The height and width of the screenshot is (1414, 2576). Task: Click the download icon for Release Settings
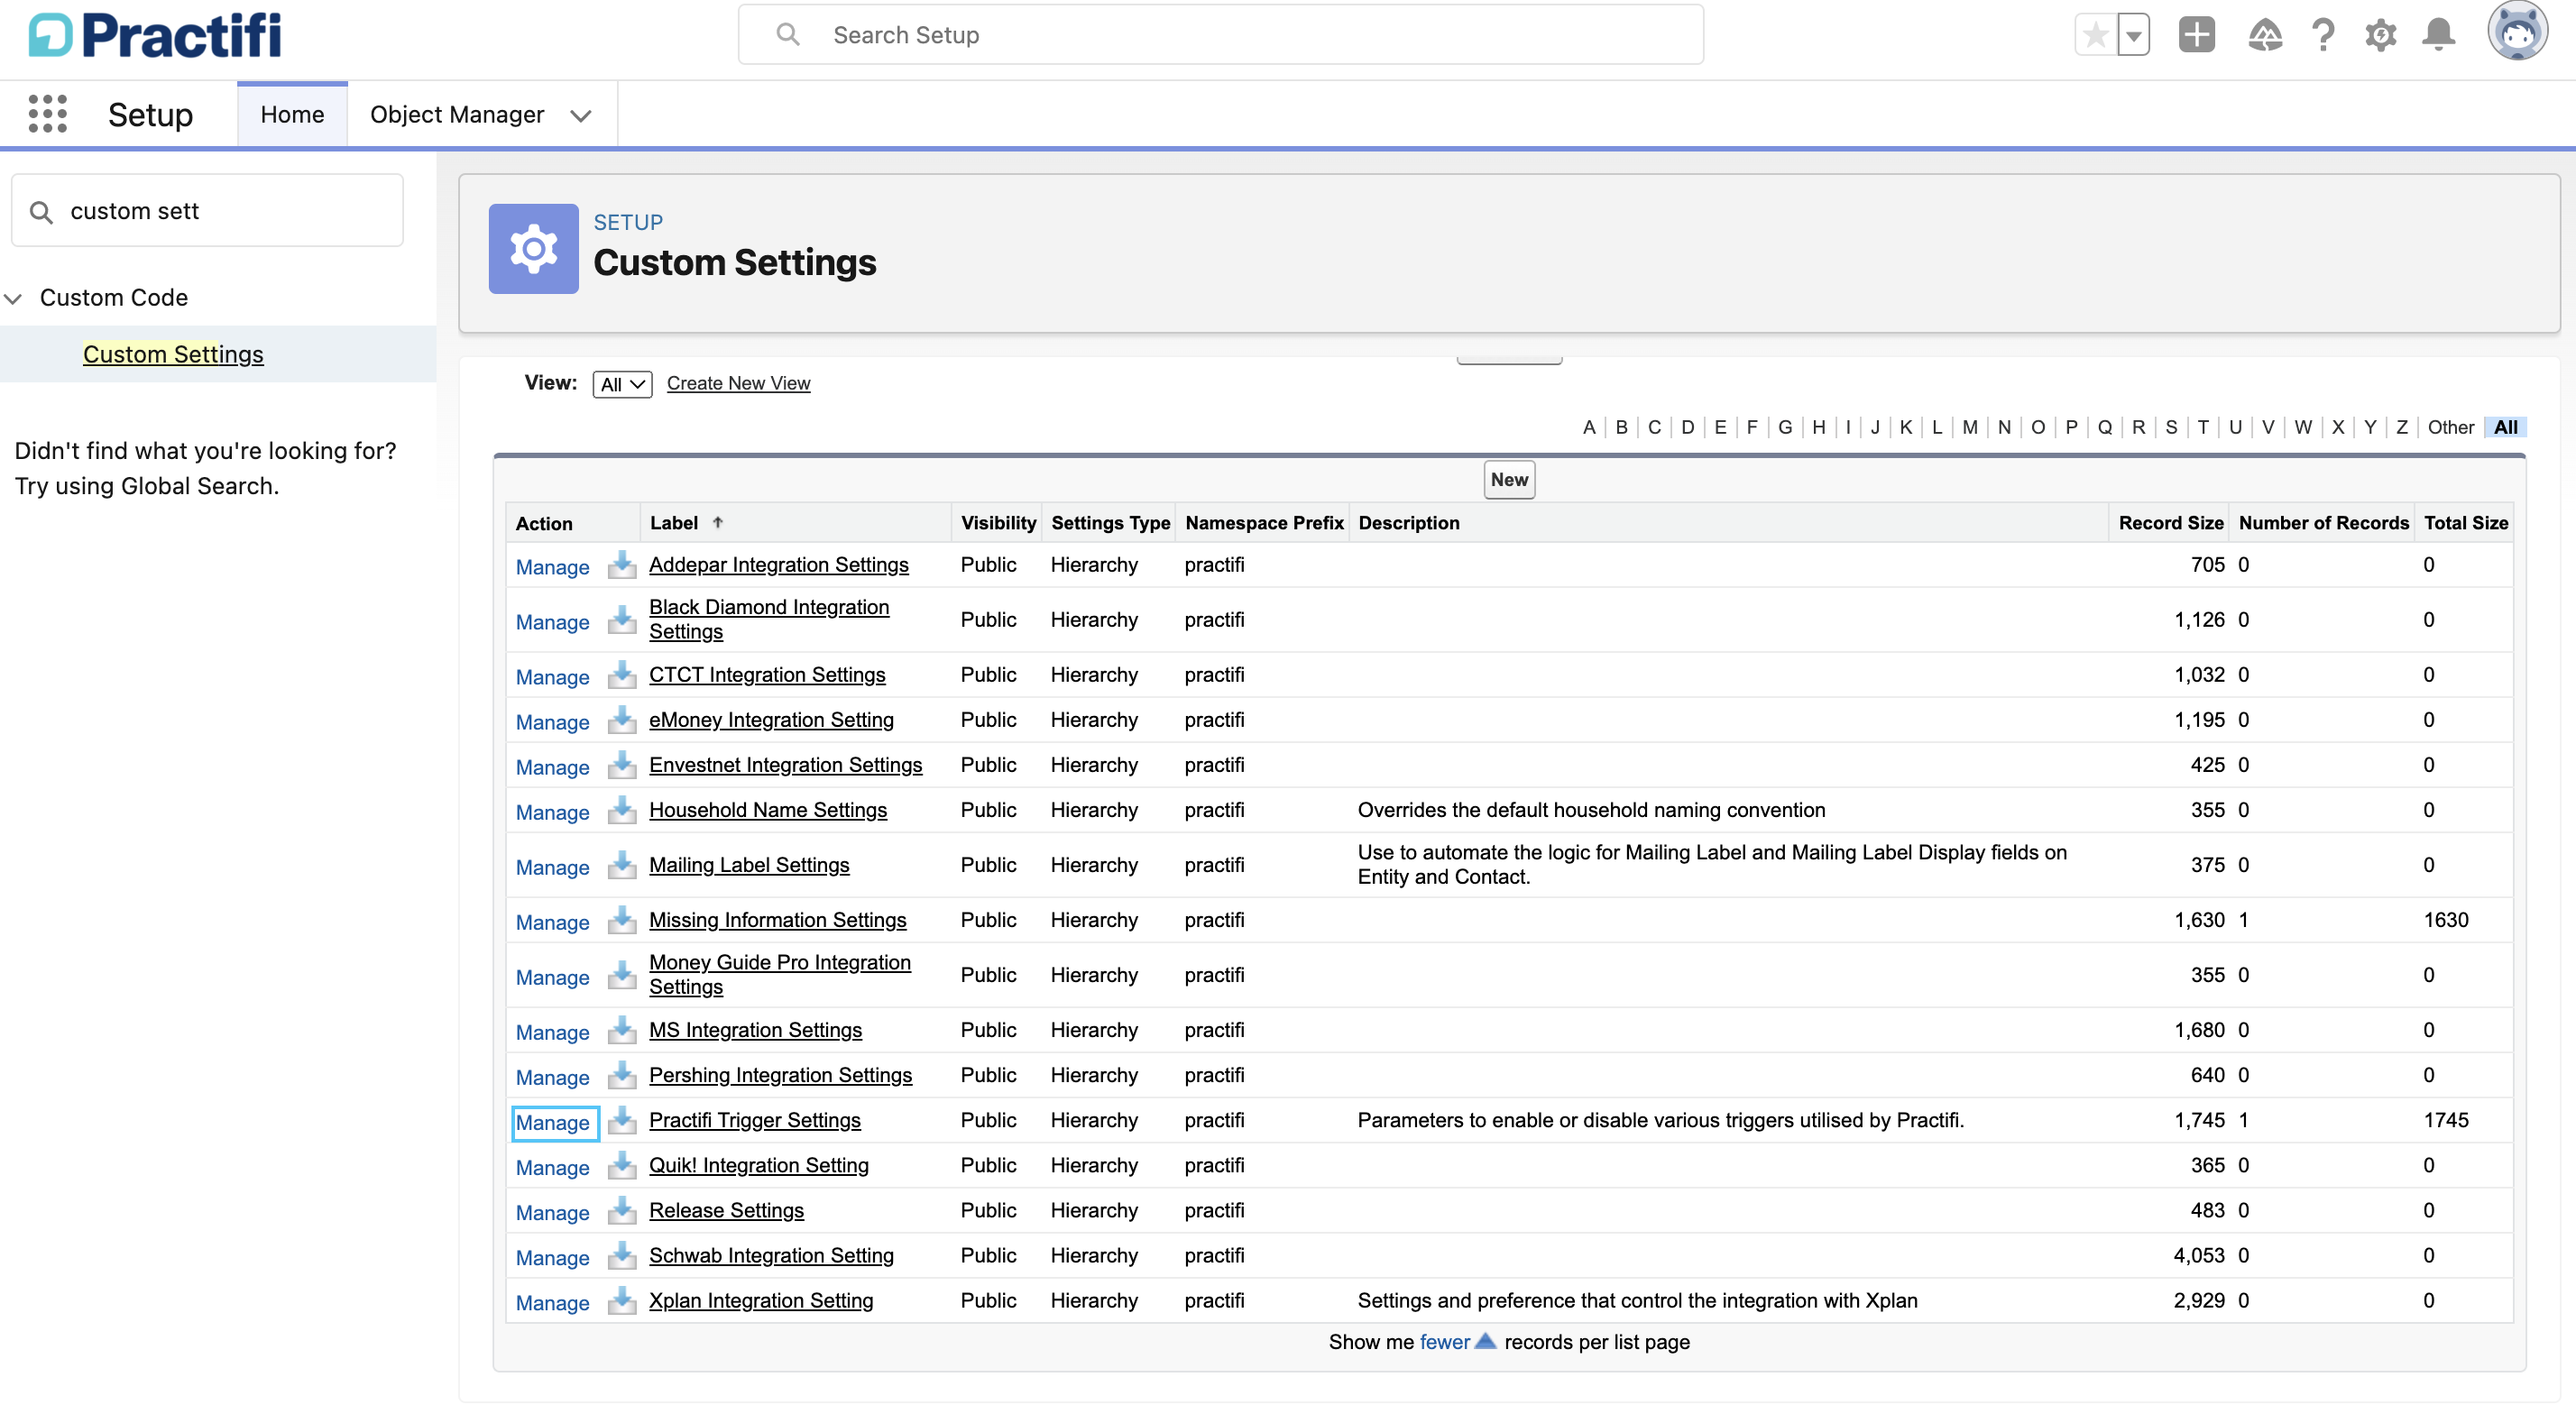pyautogui.click(x=622, y=1210)
